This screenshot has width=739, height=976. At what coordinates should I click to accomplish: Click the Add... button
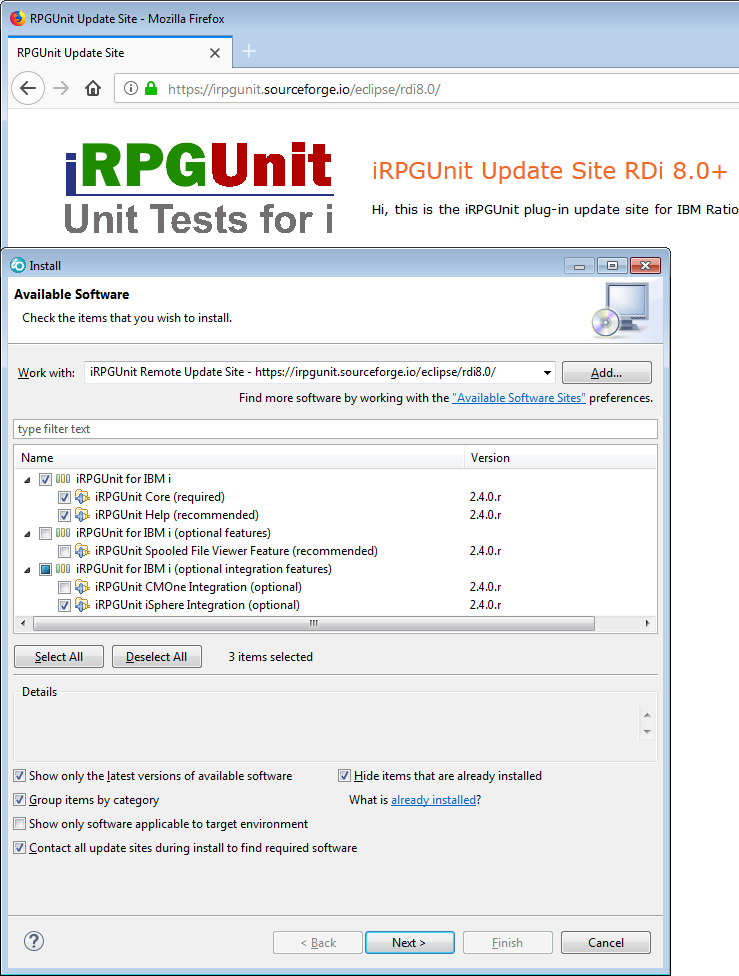pos(607,373)
